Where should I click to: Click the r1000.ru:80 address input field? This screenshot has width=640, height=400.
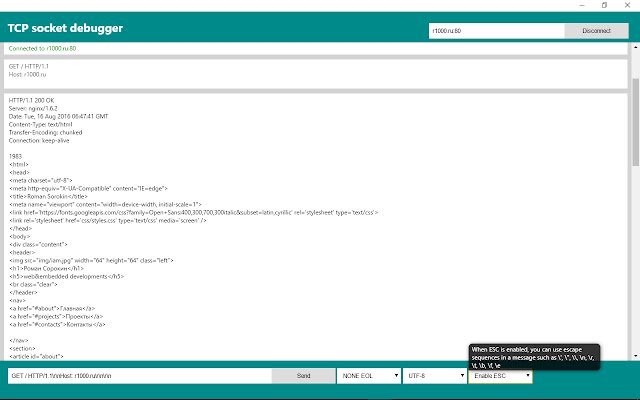(497, 31)
